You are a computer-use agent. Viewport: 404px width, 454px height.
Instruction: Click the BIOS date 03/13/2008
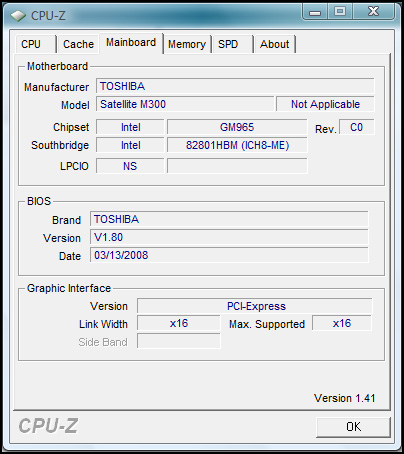[x=229, y=255]
